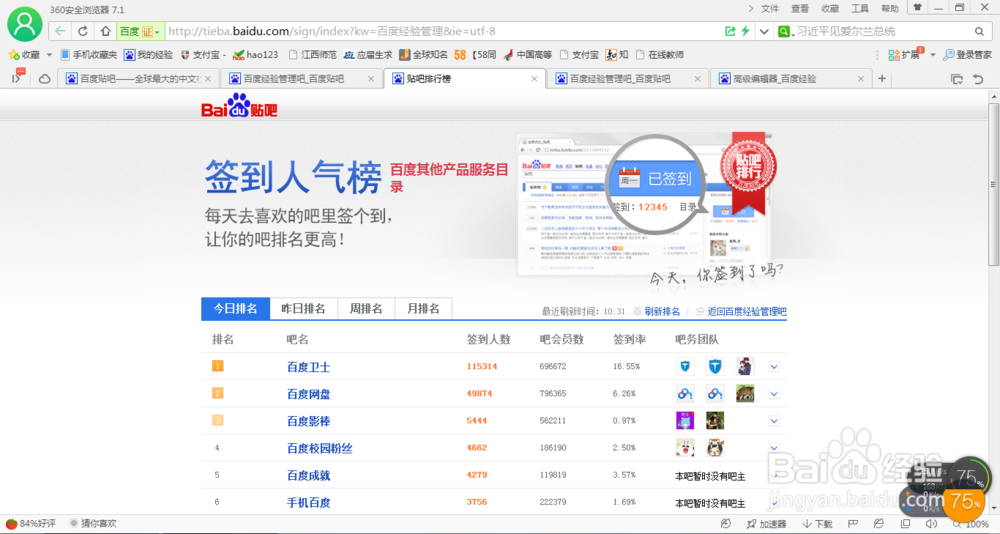Expand the 收藏 favorites dropdown arrow
The height and width of the screenshot is (534, 1000).
[49, 55]
